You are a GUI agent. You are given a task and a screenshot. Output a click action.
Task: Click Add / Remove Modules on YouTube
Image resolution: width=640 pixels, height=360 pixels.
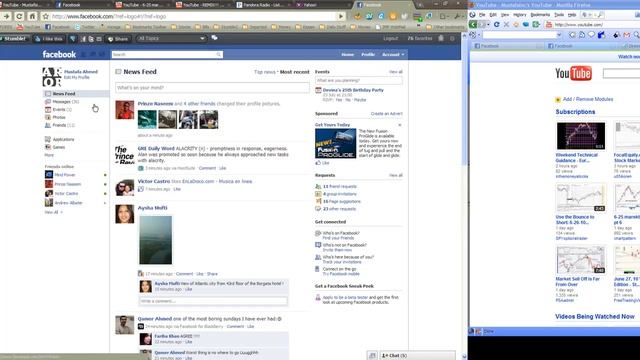(588, 99)
